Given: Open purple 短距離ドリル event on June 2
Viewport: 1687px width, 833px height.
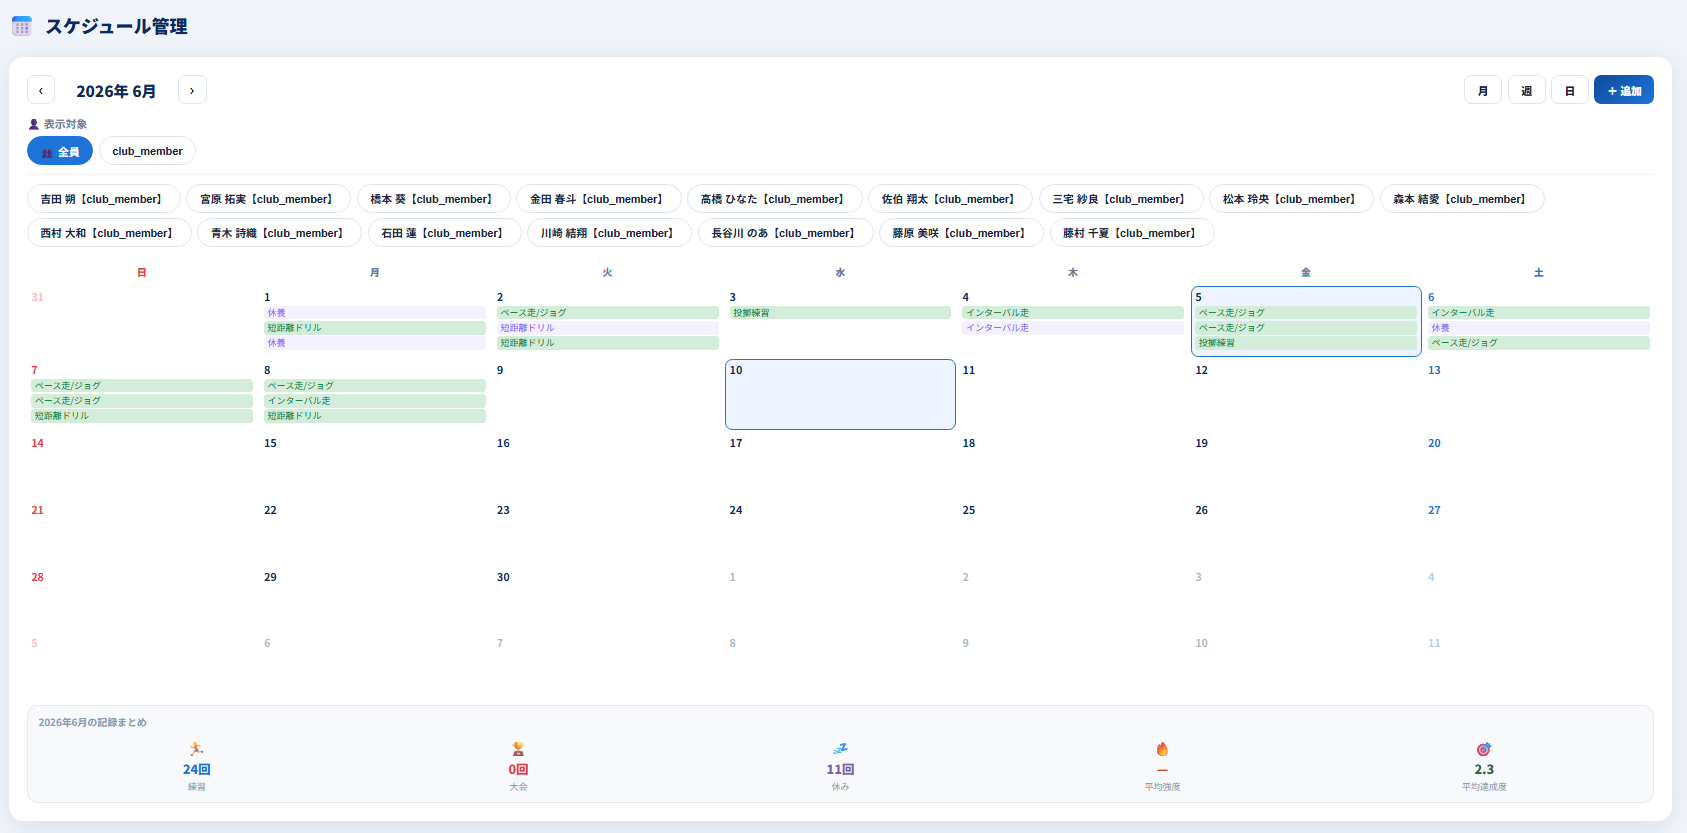Looking at the screenshot, I should [607, 328].
